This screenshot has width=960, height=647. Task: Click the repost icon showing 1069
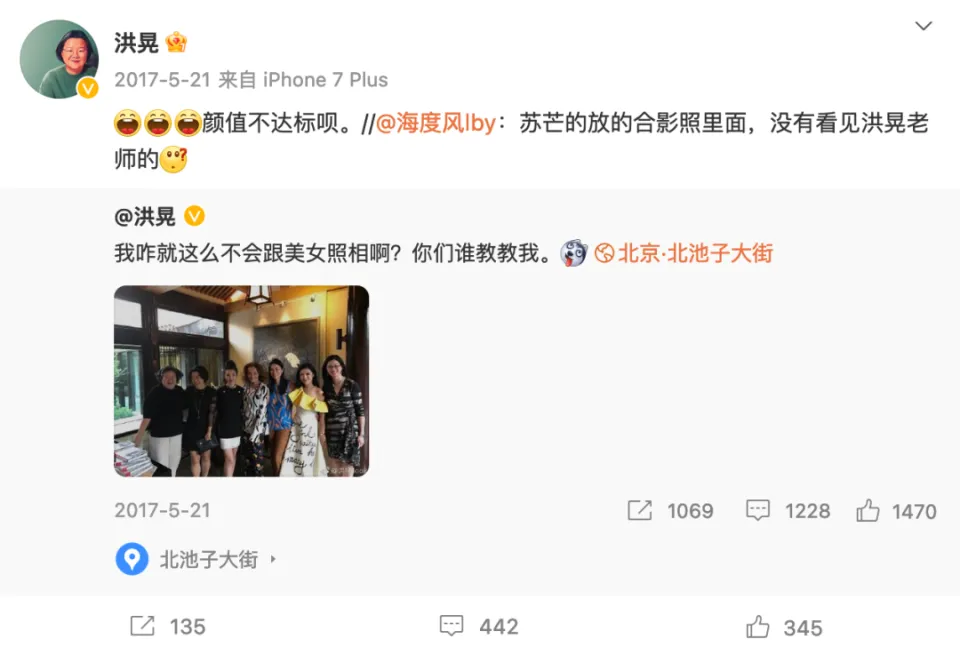pyautogui.click(x=640, y=510)
